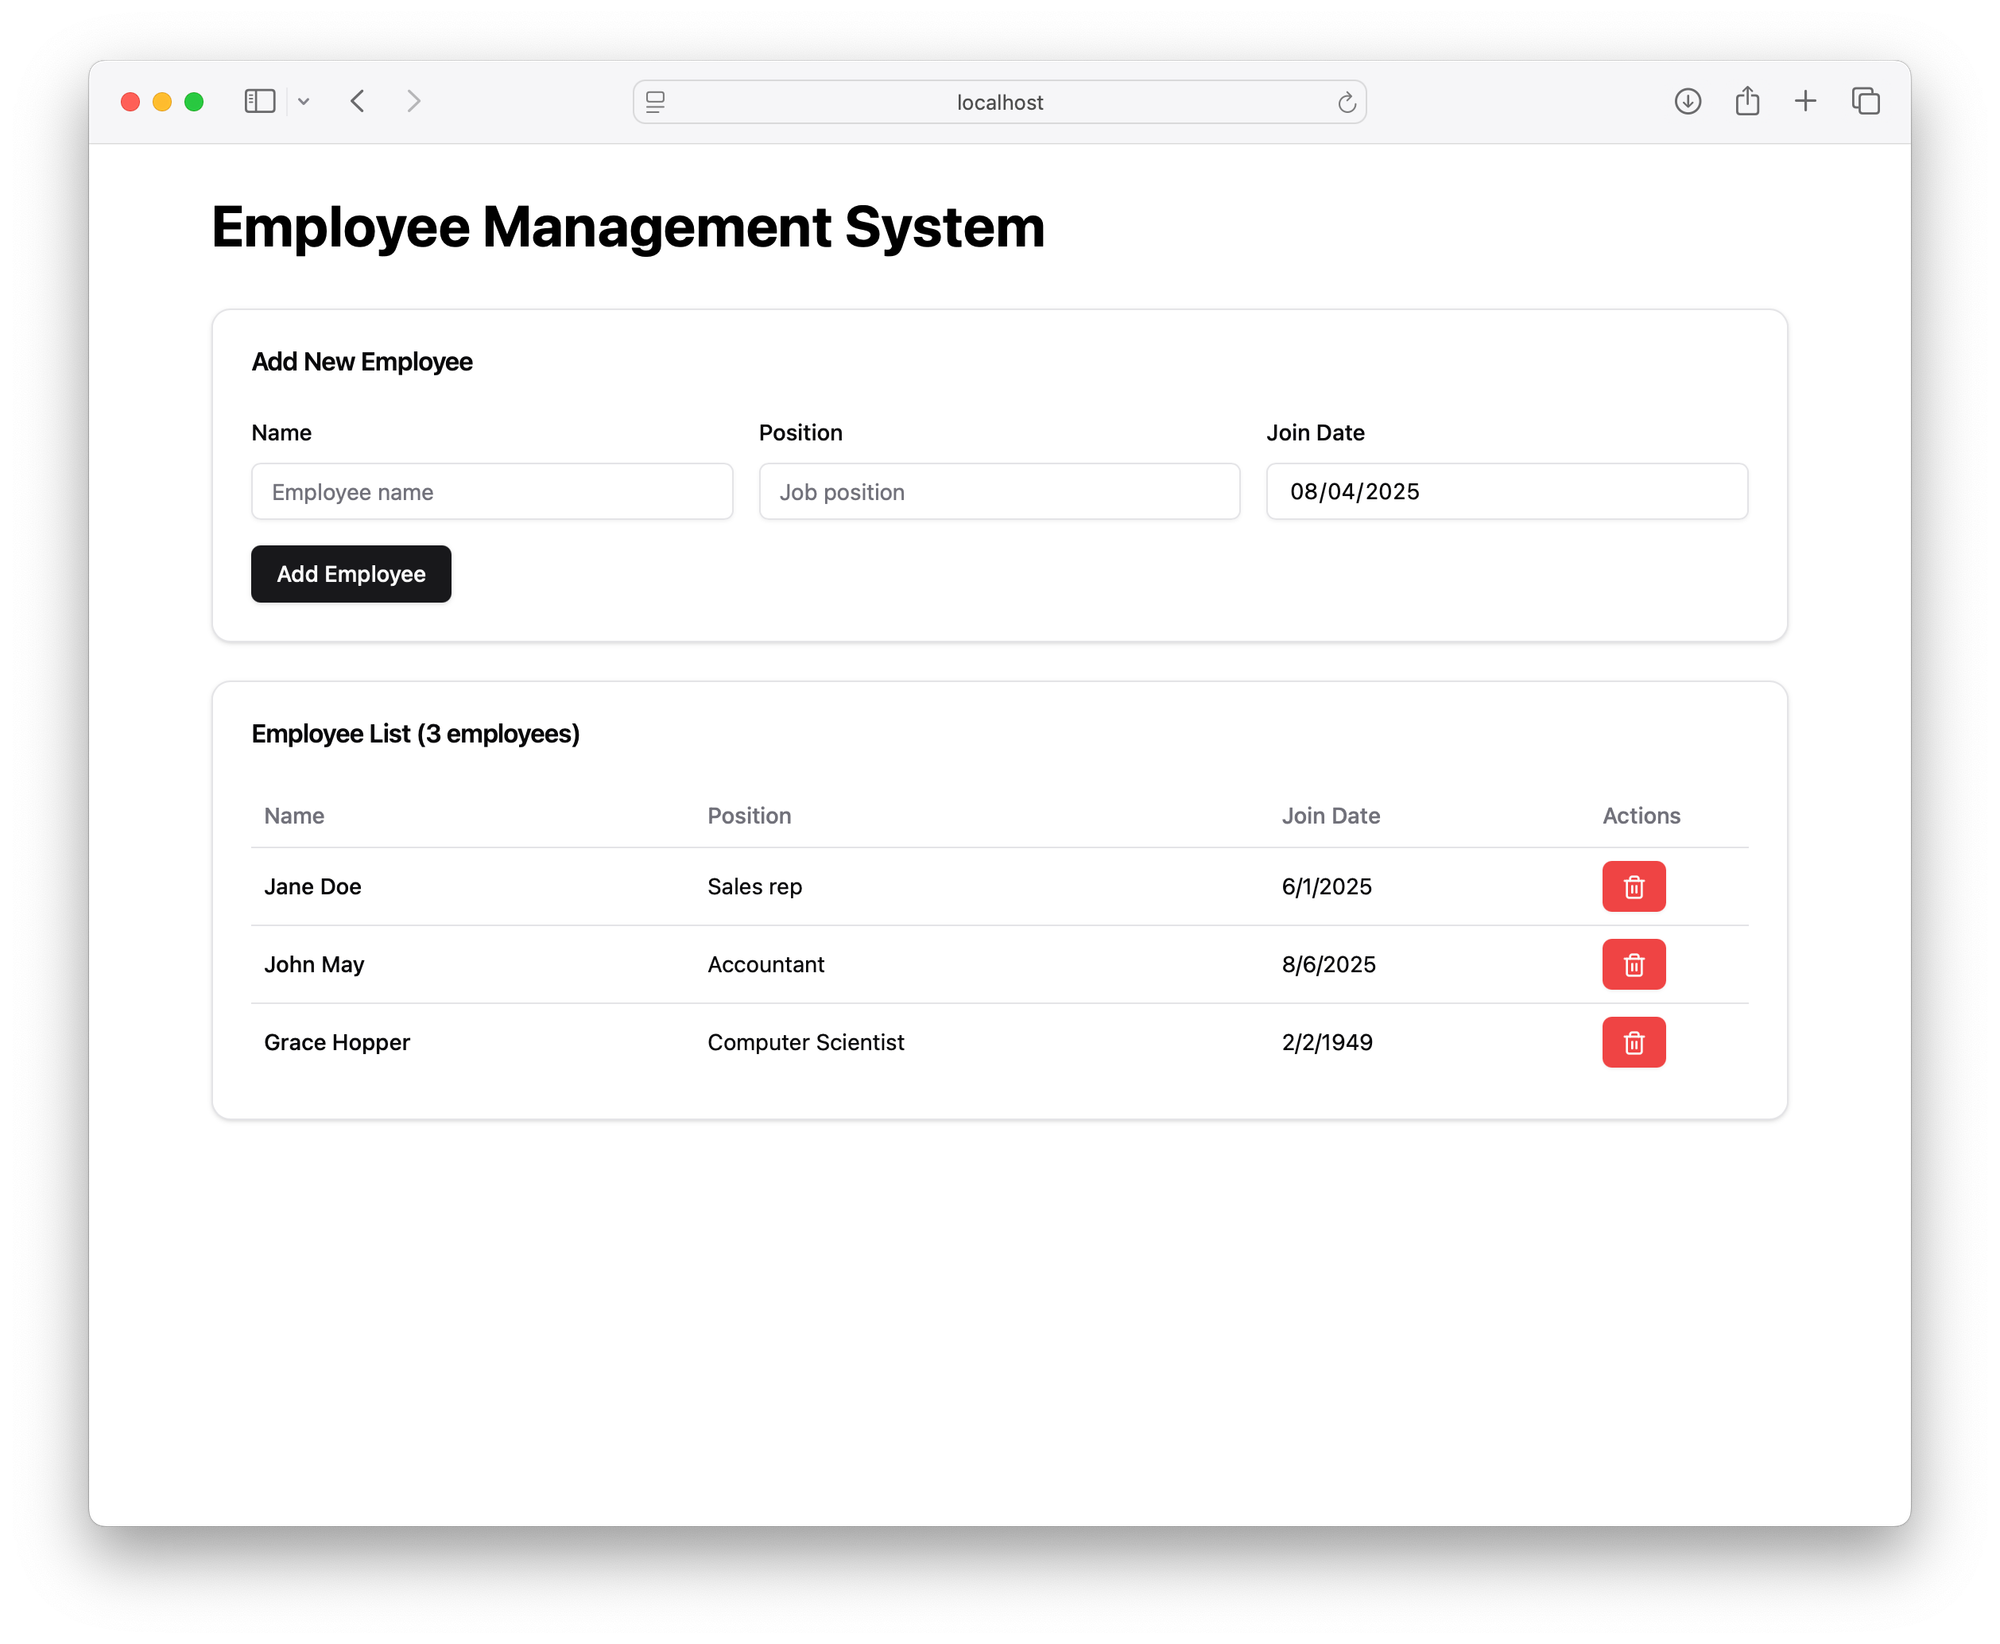Click trash icon for John May
The image size is (2000, 1644).
(1633, 964)
